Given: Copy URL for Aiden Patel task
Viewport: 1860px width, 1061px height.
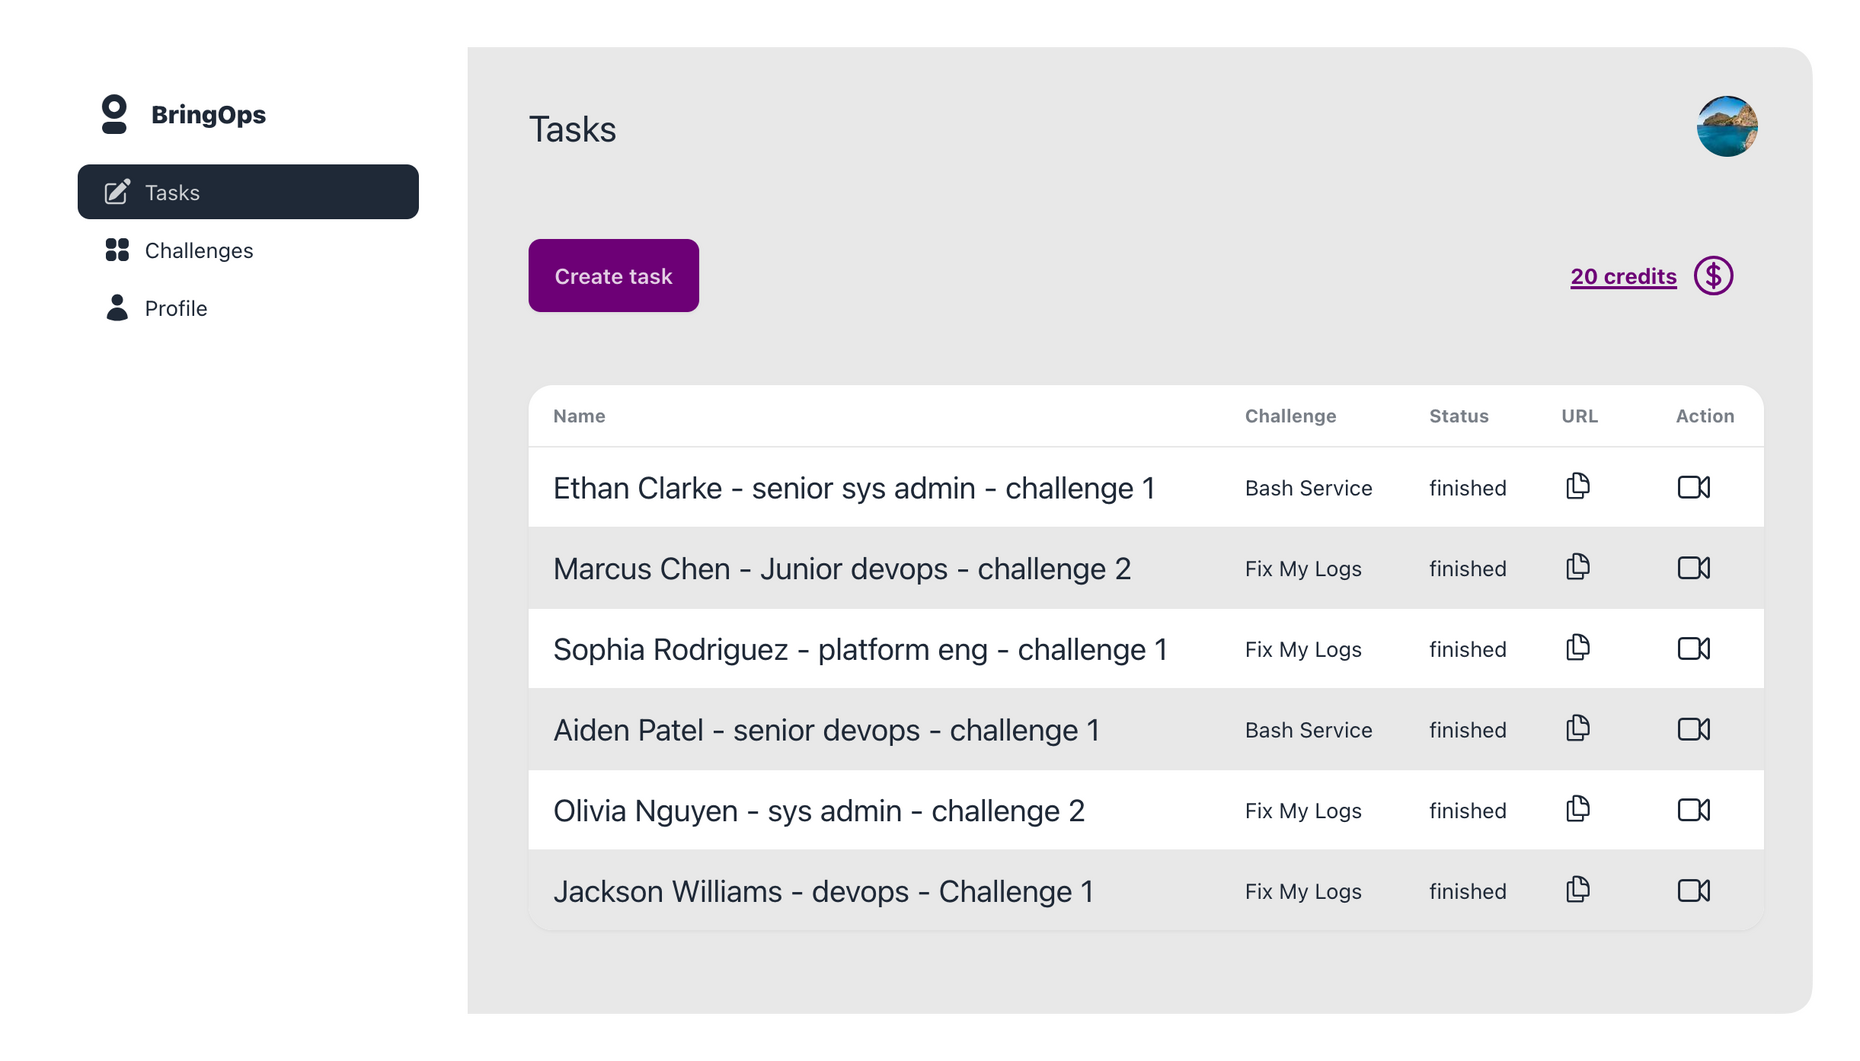Looking at the screenshot, I should (1578, 729).
